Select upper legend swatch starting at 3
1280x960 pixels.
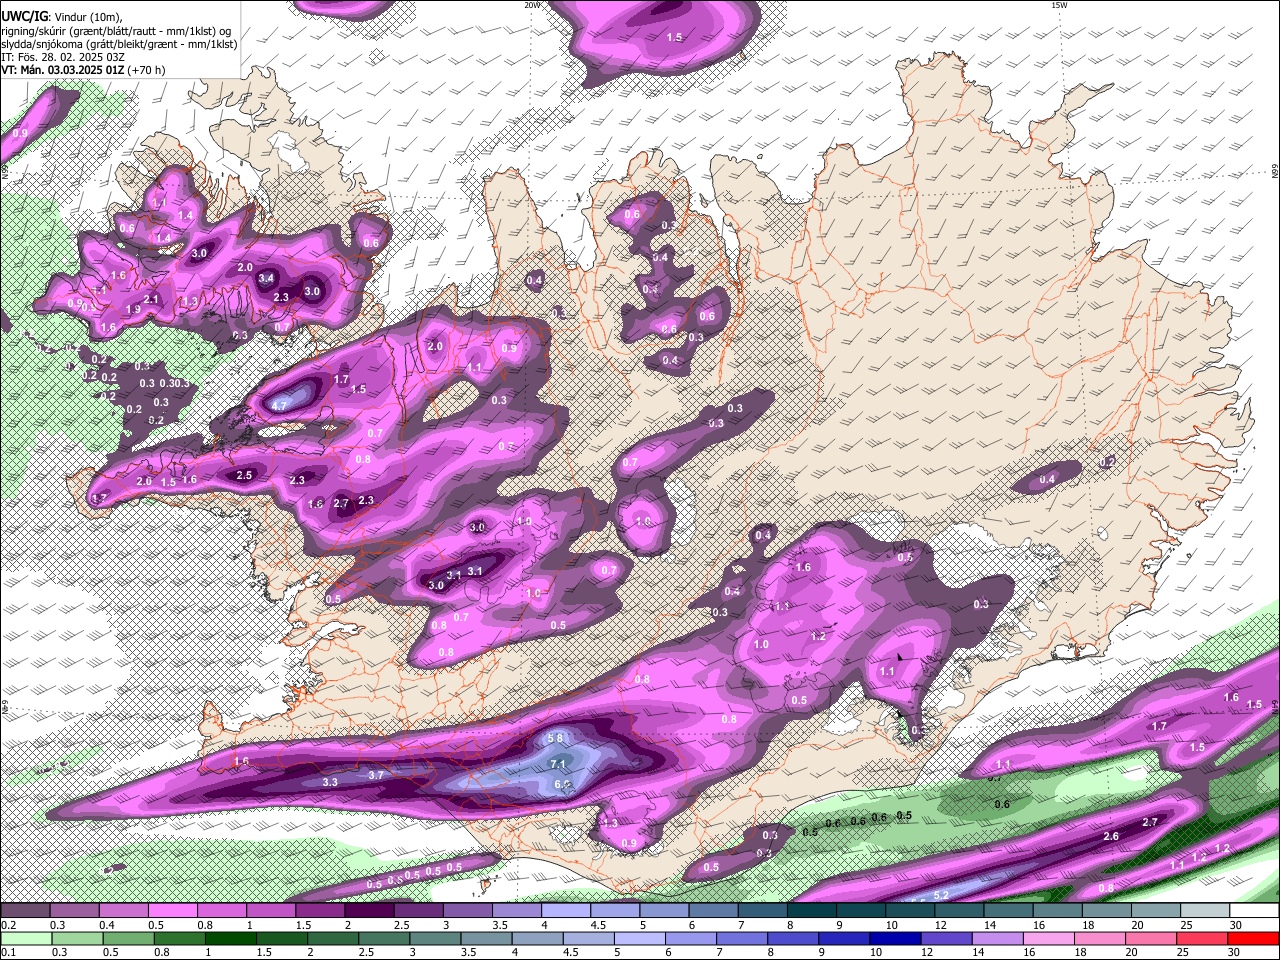[x=467, y=911]
